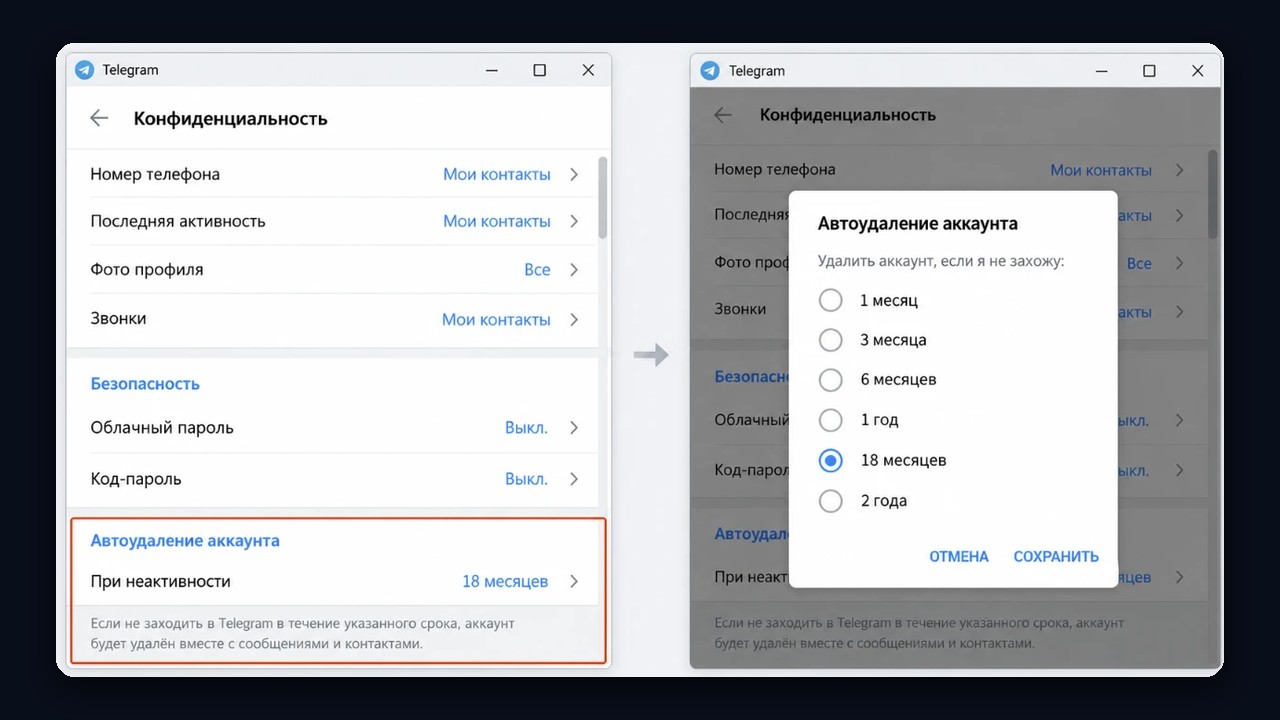
Task: Go back using arrow in undimmed Конфиденциальность window
Action: [x=99, y=118]
